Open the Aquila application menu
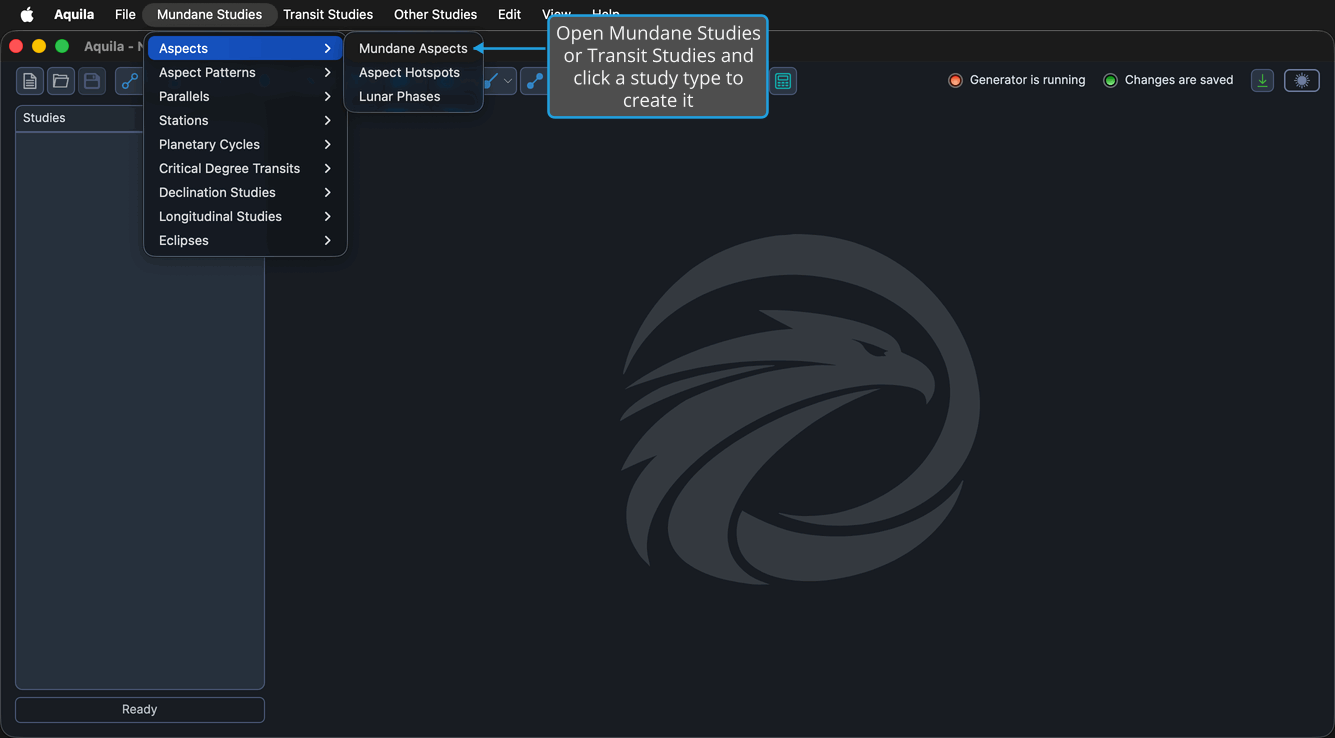Viewport: 1335px width, 738px height. pos(74,14)
